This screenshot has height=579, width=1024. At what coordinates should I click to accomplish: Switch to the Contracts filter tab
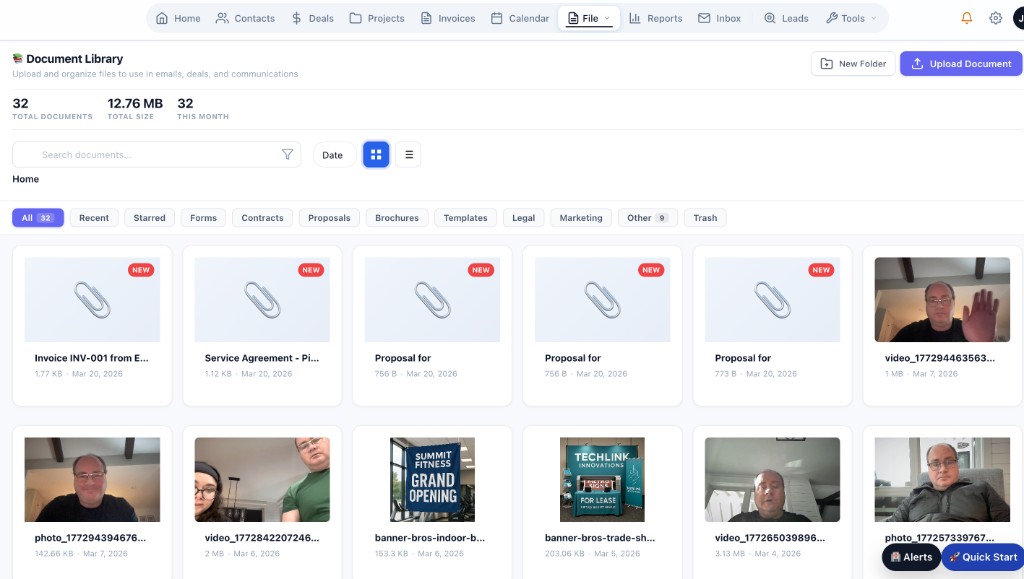click(x=261, y=217)
